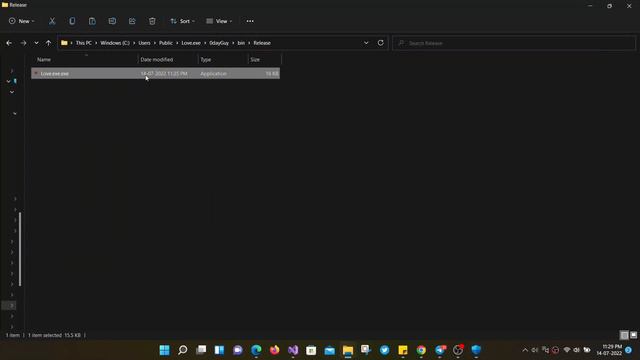Open File Explorer on taskbar

pos(348,350)
